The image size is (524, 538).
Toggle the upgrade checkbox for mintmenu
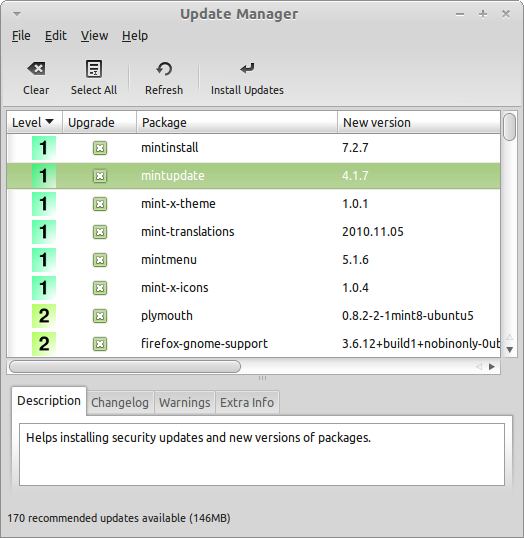[x=100, y=260]
